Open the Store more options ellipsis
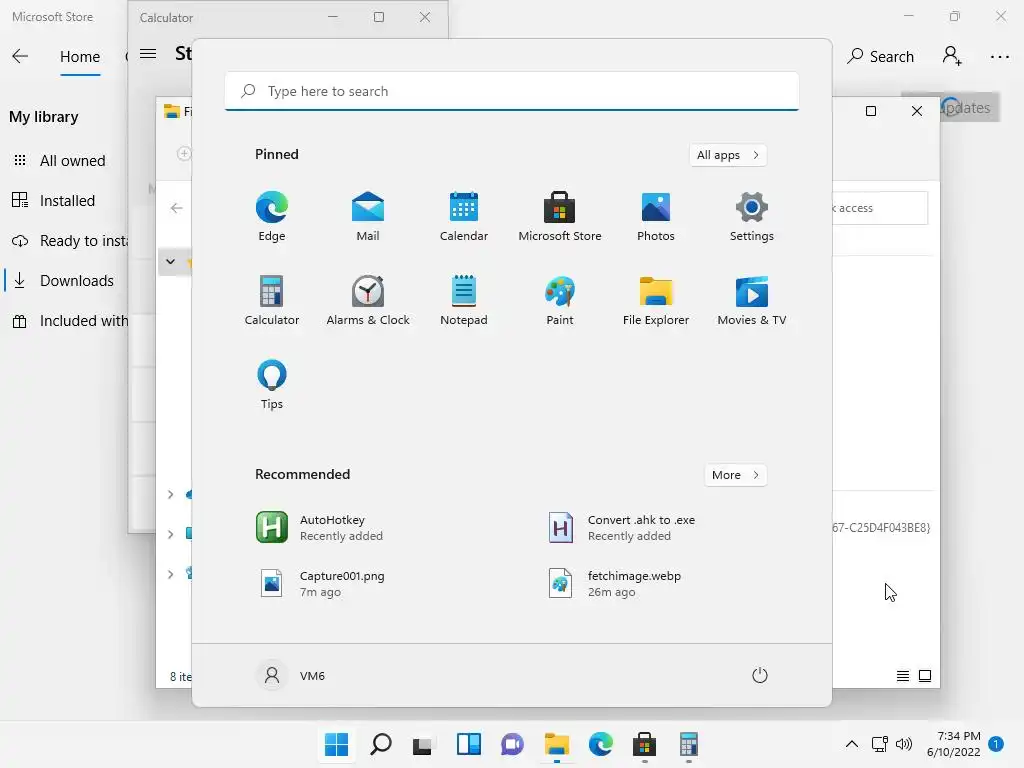1024x768 pixels. coord(1000,57)
